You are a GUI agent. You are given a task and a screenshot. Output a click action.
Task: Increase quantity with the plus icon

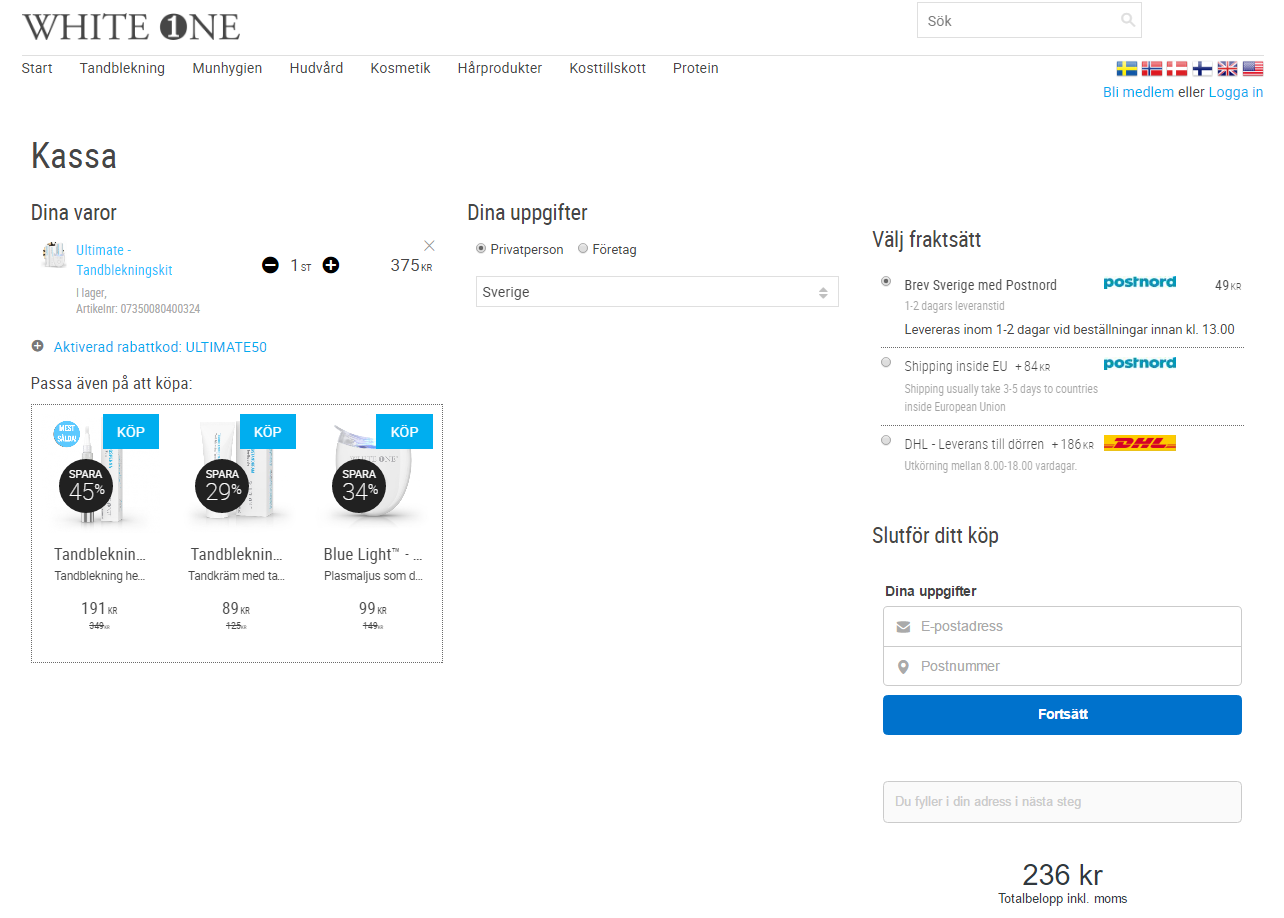[x=331, y=265]
